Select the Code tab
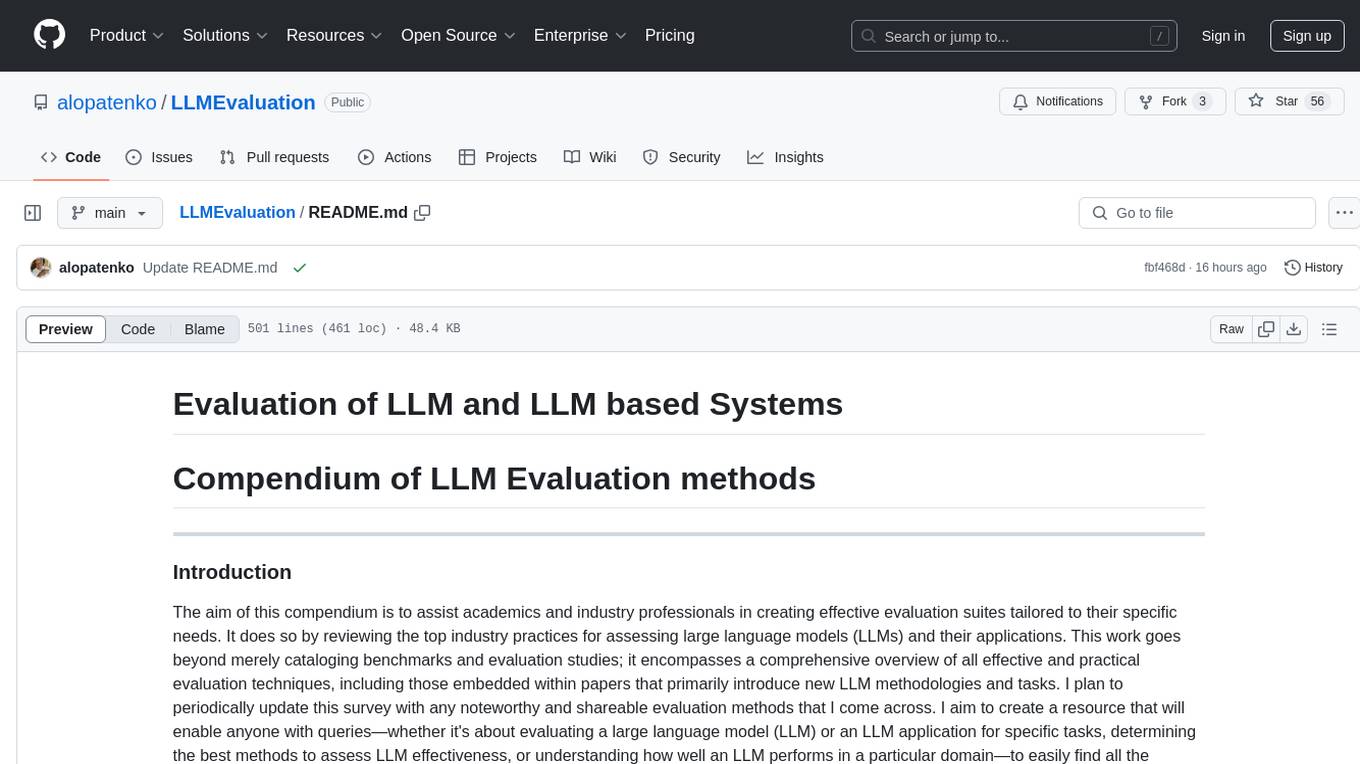The width and height of the screenshot is (1360, 764). 70,157
